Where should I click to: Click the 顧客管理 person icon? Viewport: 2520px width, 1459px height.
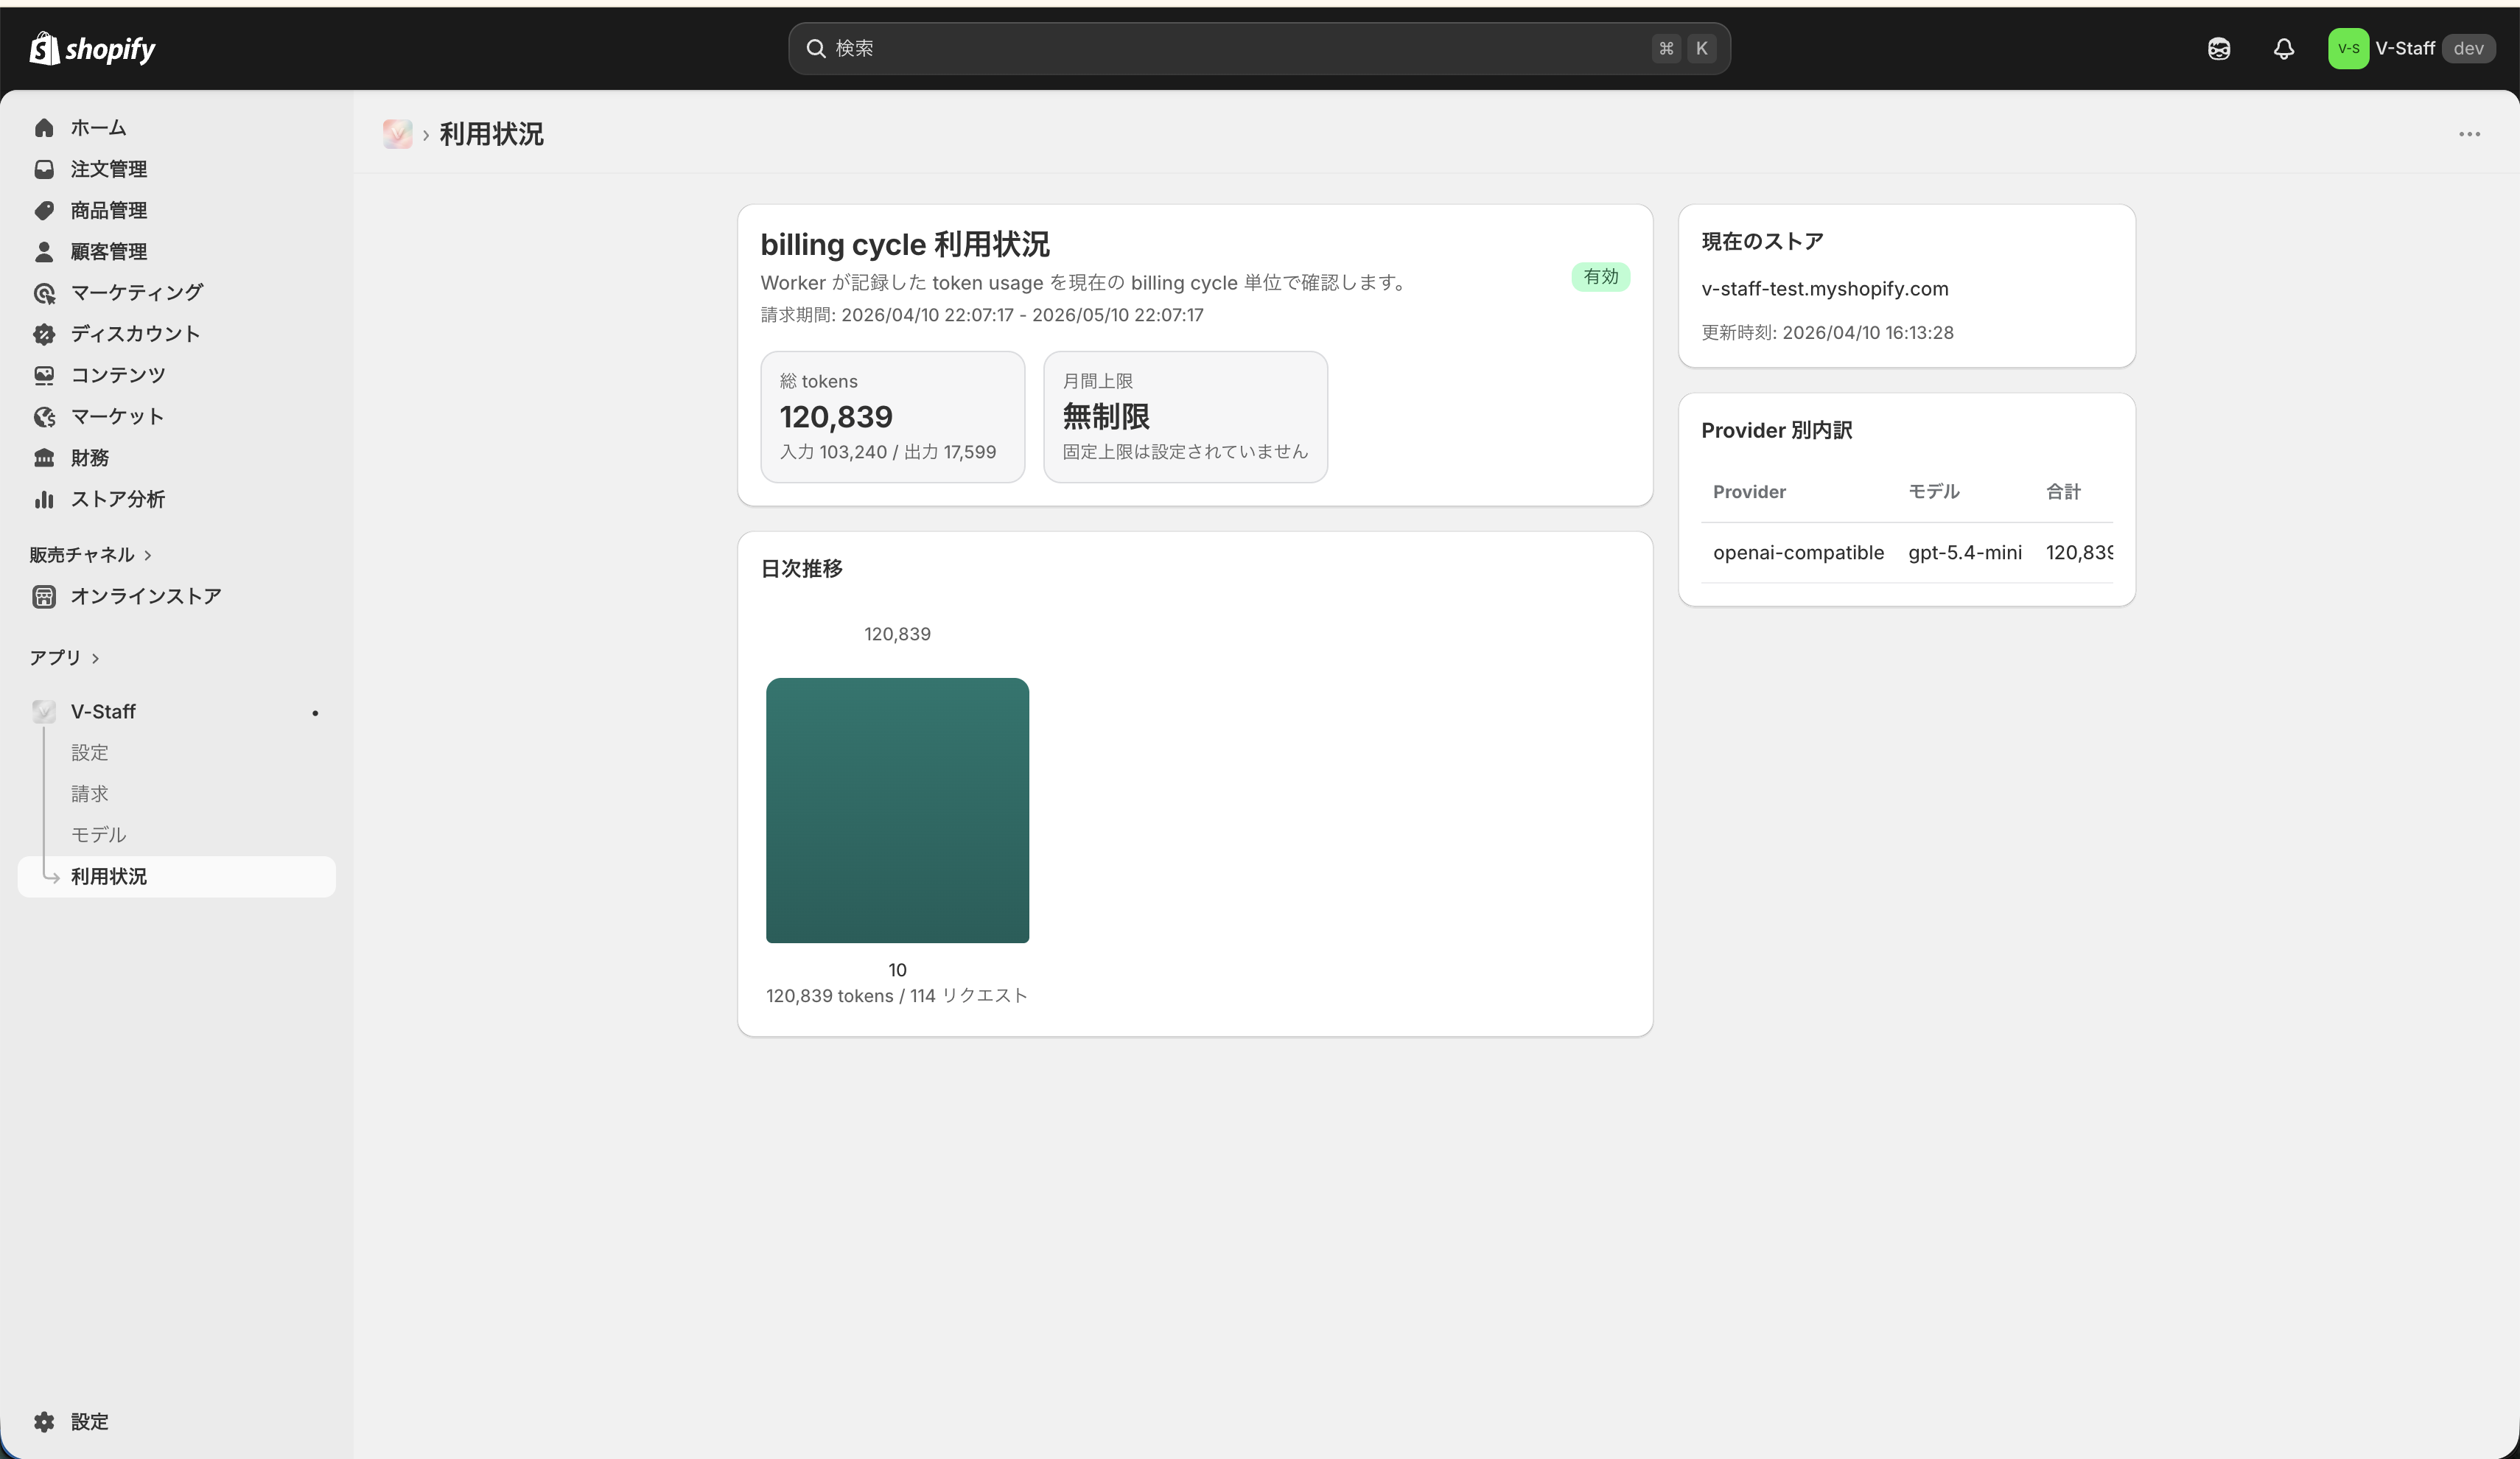(44, 251)
